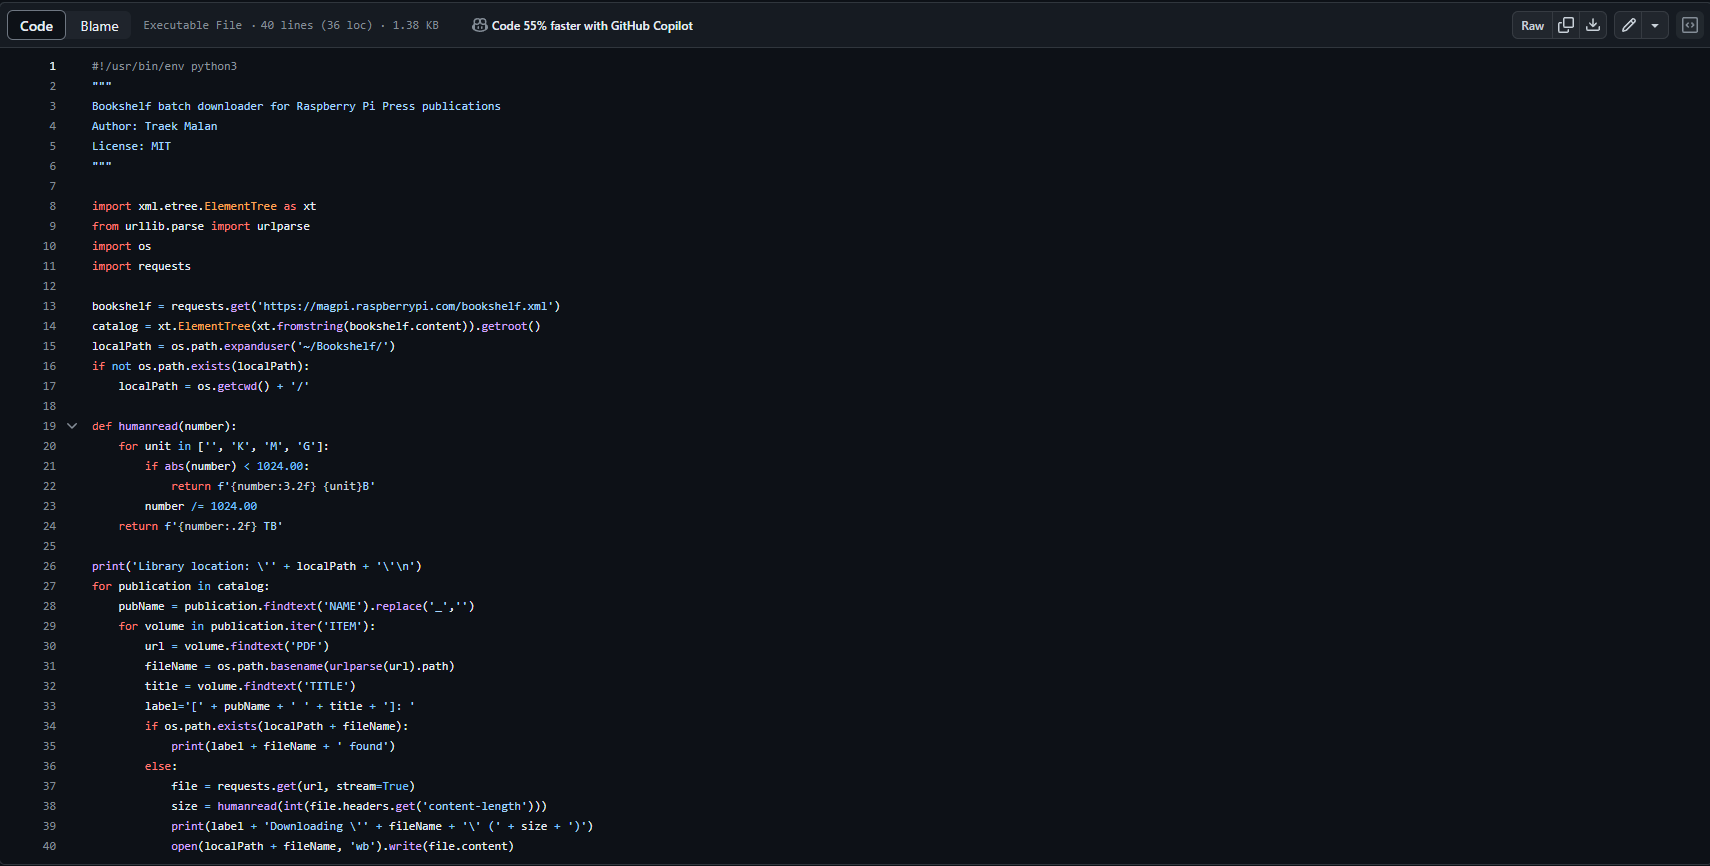Open the symbols panel icon

point(1690,26)
